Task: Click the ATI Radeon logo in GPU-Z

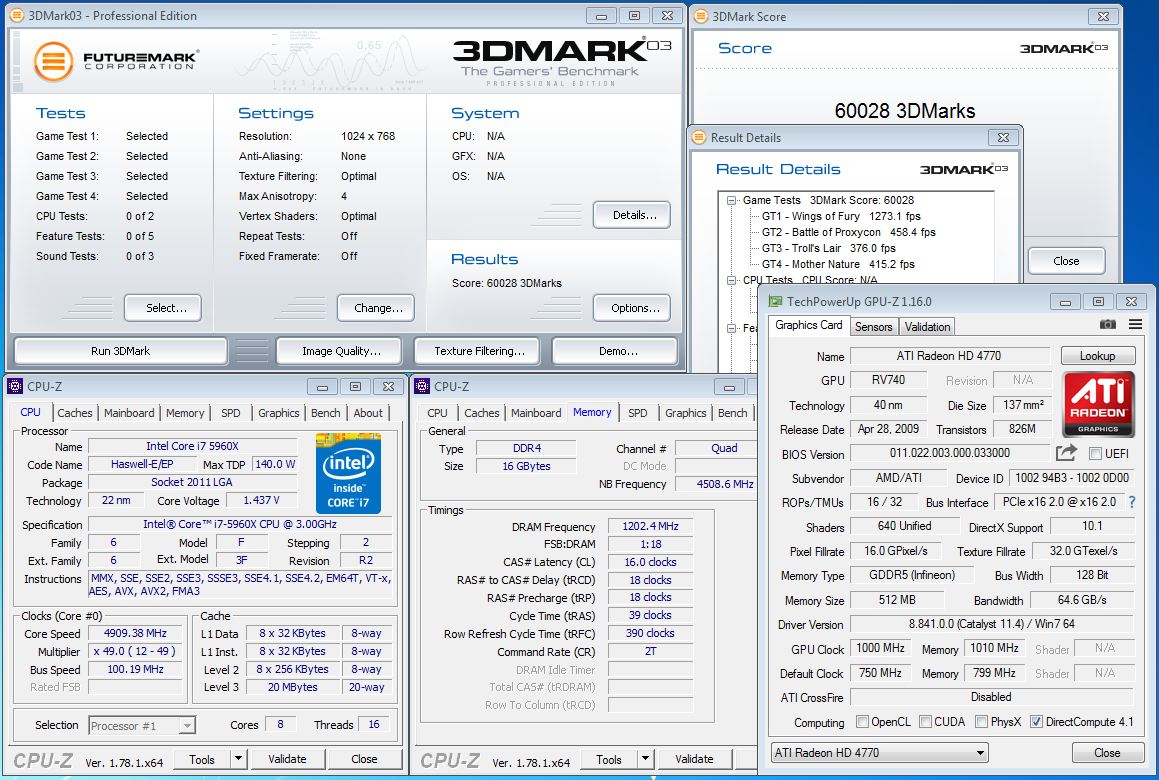Action: point(1098,404)
